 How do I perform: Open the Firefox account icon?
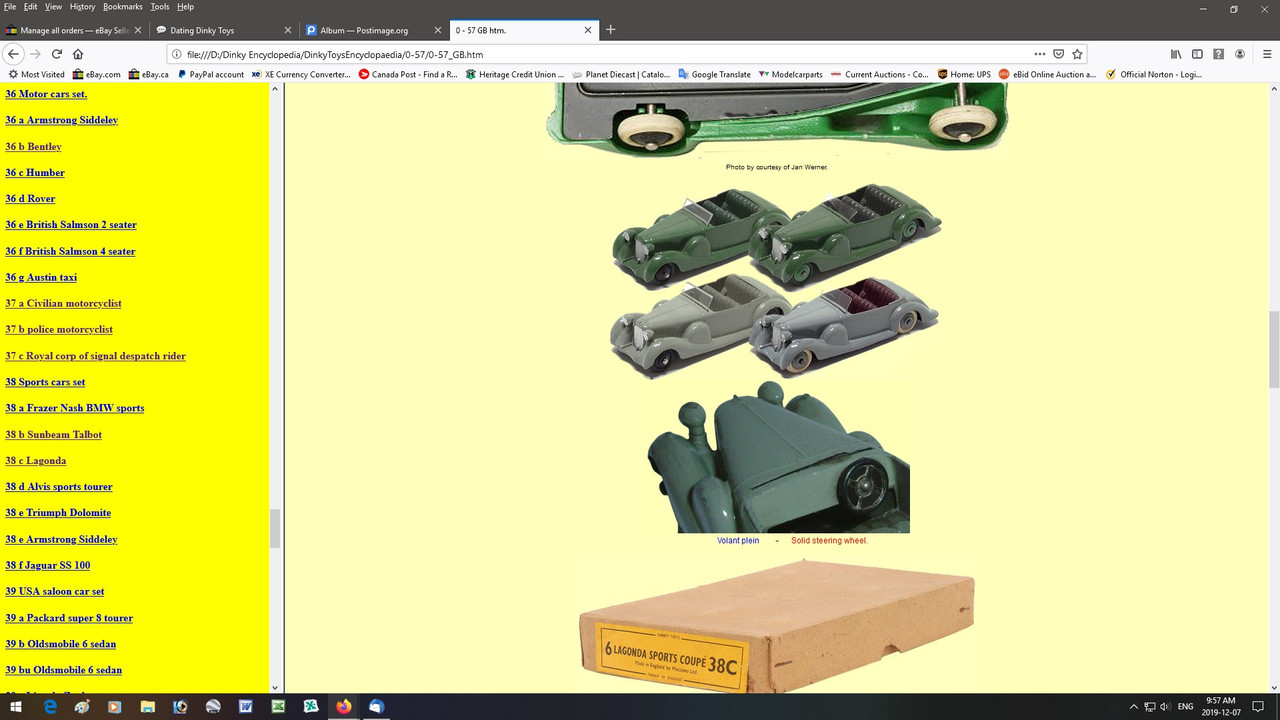coord(1240,54)
